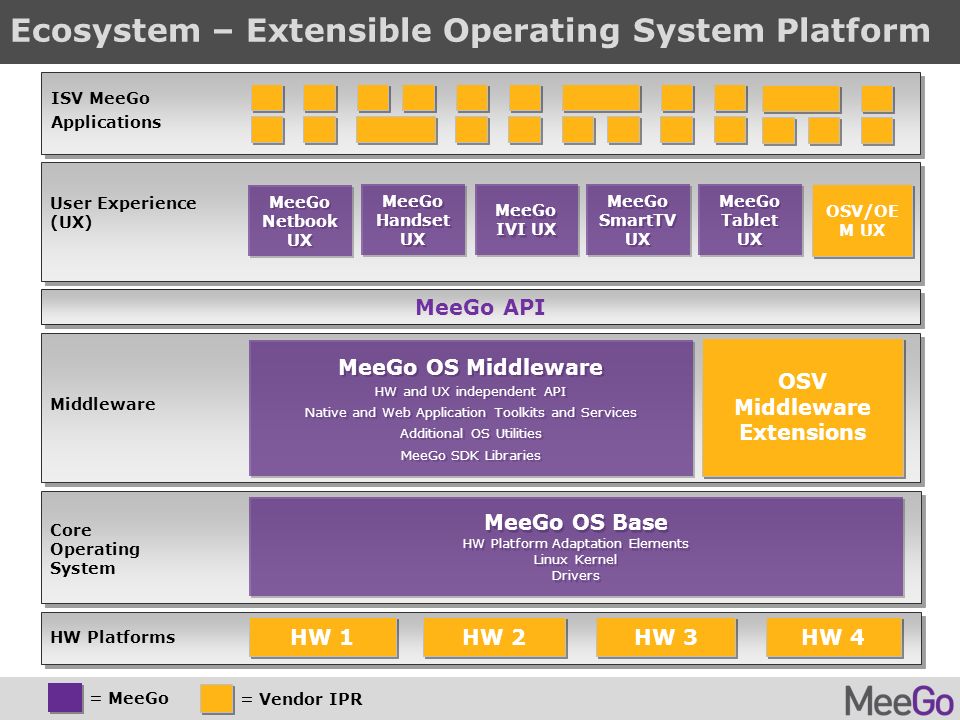Click 'MeeGo SDK Libraries' text

tap(470, 456)
